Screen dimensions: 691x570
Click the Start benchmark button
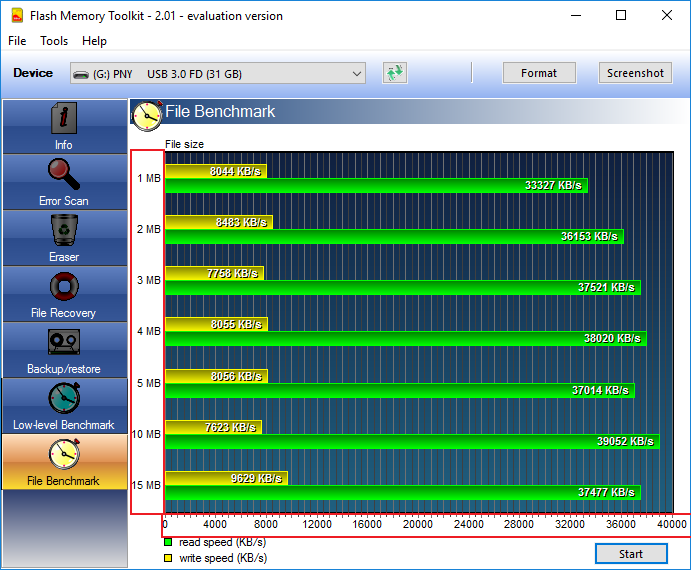click(x=631, y=554)
